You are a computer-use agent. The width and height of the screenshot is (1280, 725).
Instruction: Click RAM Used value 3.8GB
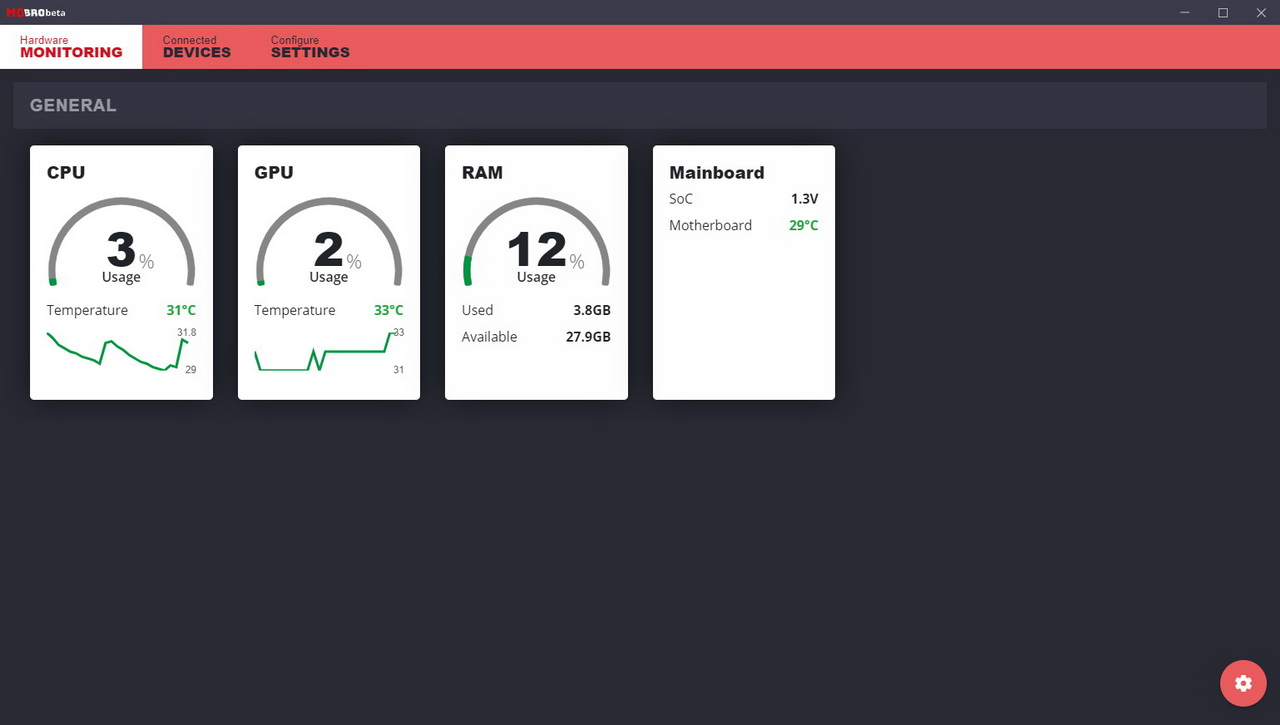[x=592, y=310]
